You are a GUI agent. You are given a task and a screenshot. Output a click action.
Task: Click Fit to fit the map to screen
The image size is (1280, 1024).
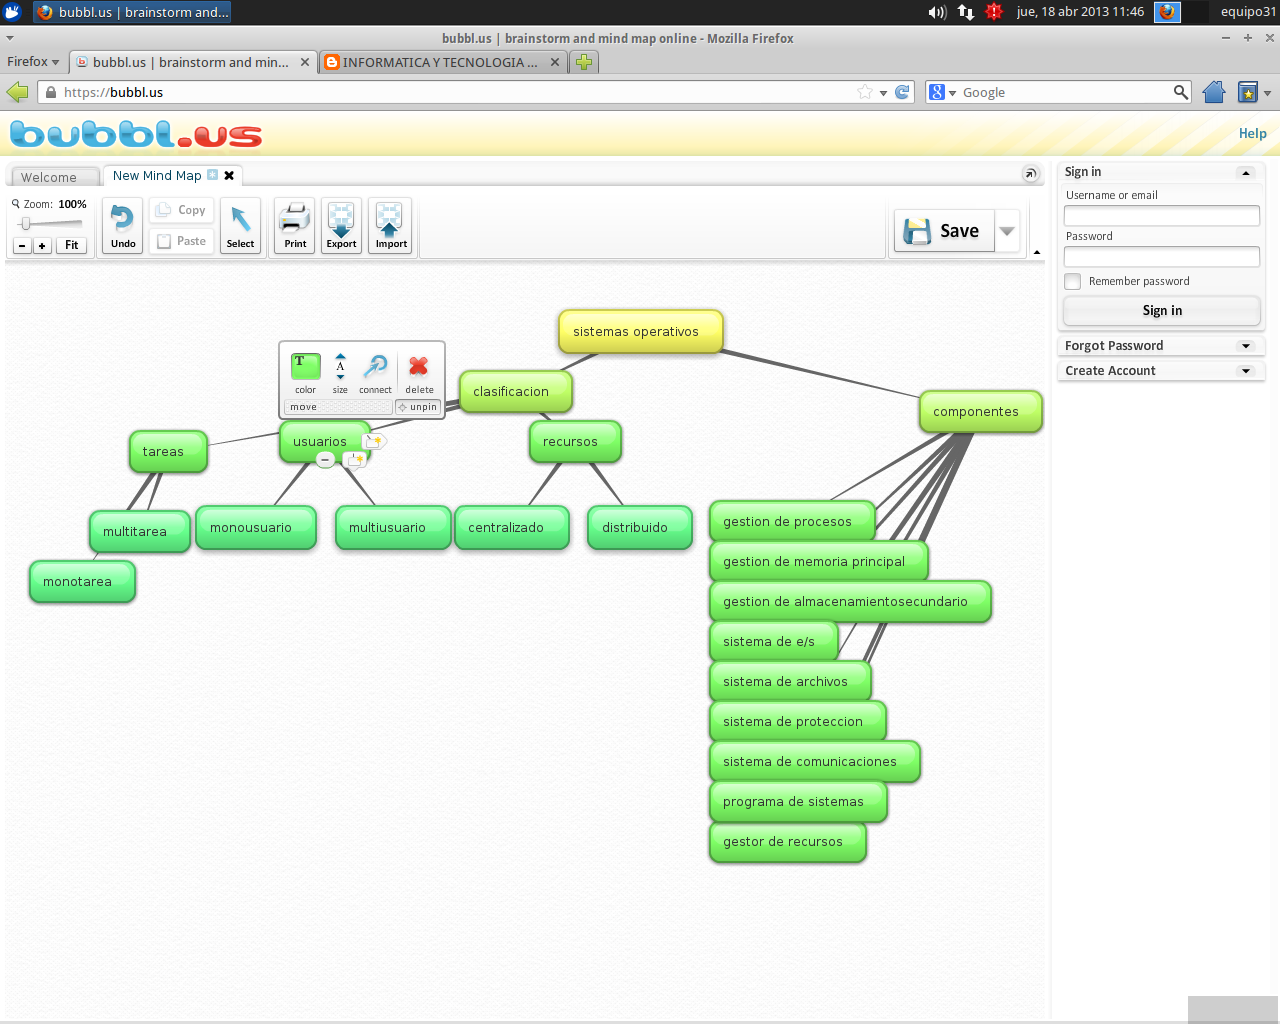71,245
